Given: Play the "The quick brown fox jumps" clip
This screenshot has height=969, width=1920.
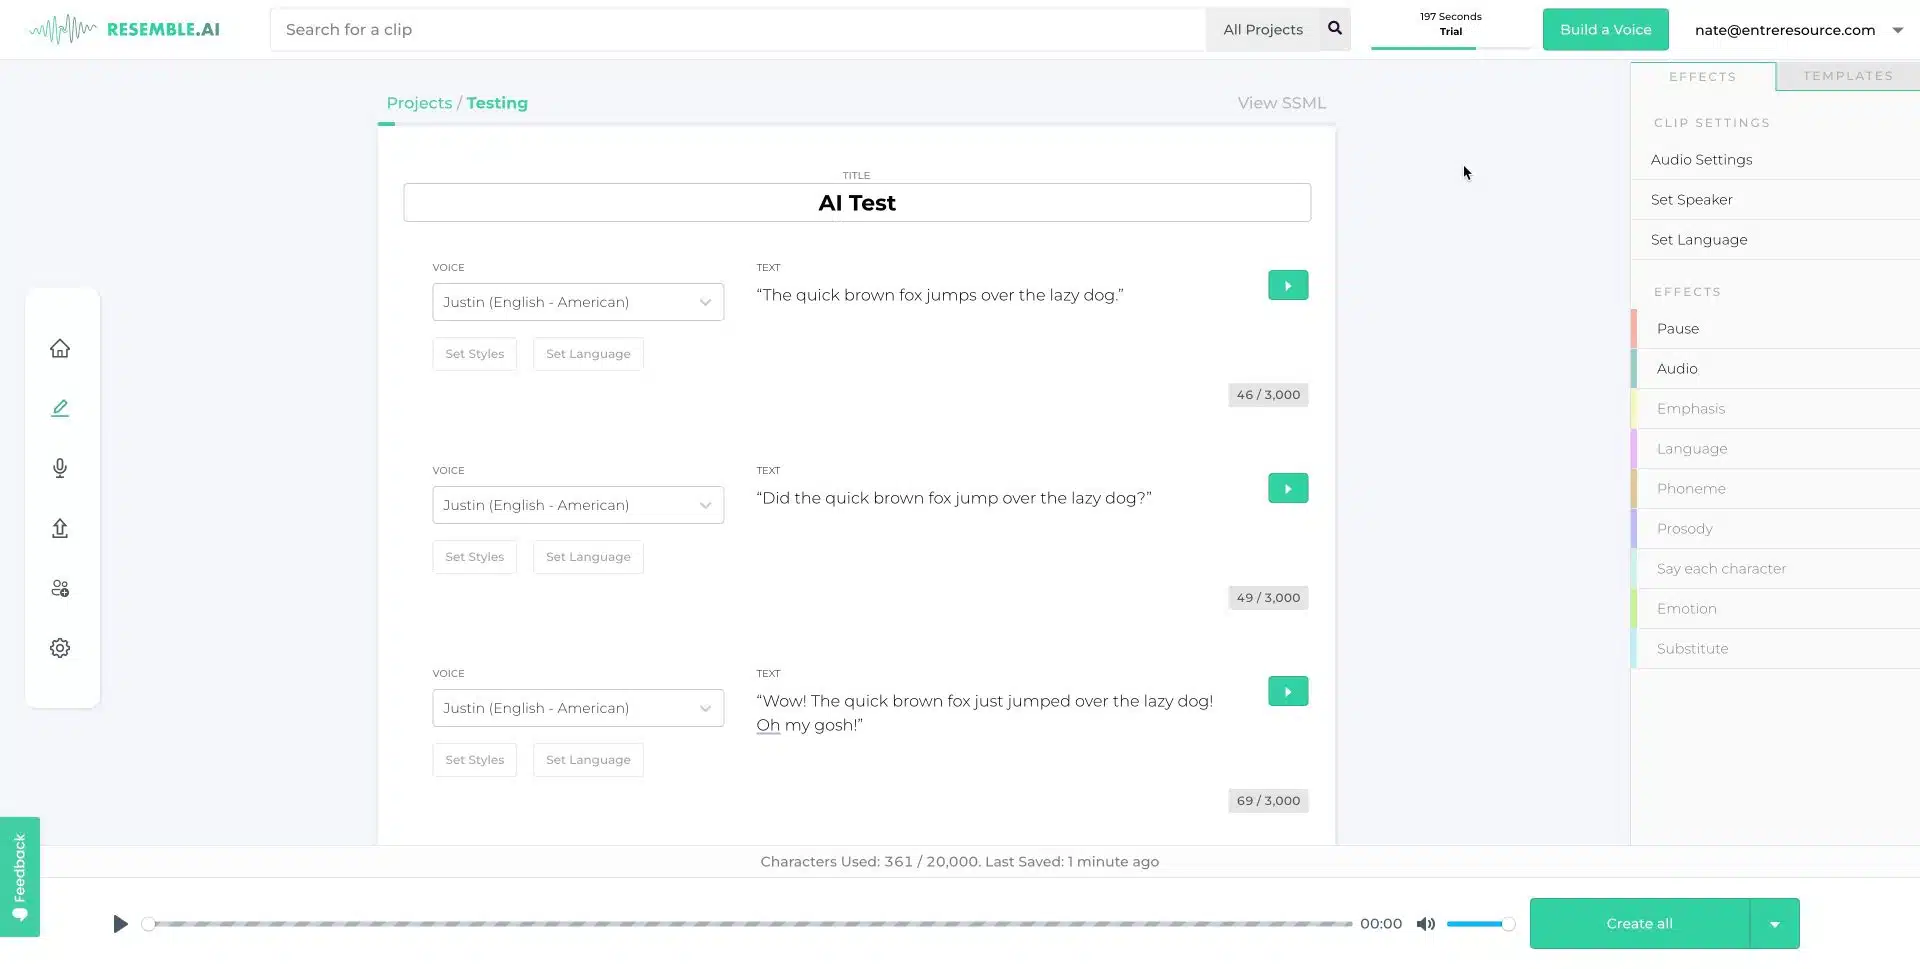Looking at the screenshot, I should coord(1288,286).
